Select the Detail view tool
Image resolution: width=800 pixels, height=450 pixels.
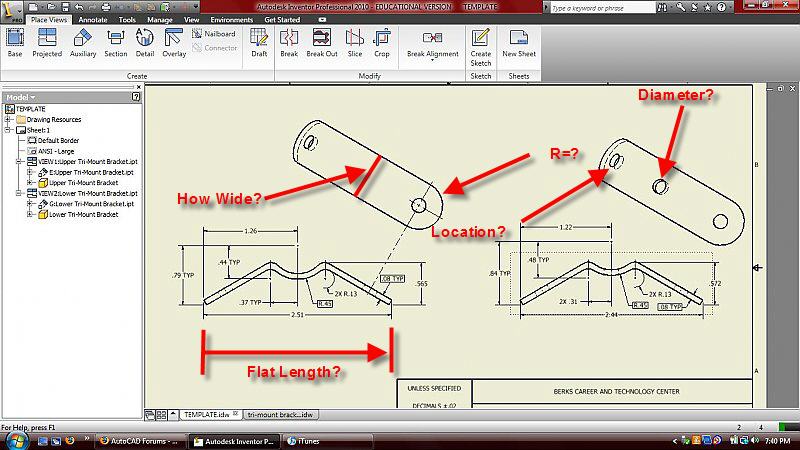pyautogui.click(x=145, y=43)
